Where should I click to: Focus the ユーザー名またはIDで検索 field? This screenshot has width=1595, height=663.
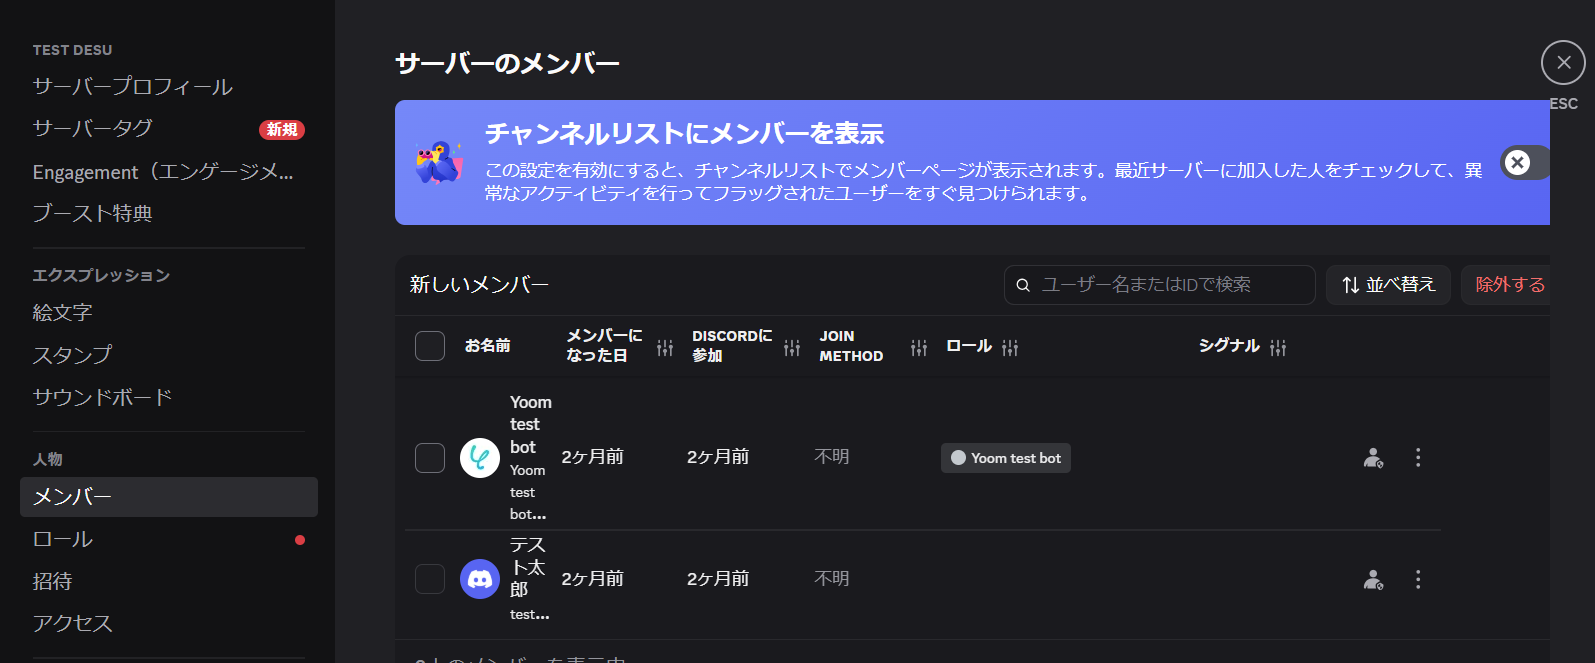(x=1160, y=285)
